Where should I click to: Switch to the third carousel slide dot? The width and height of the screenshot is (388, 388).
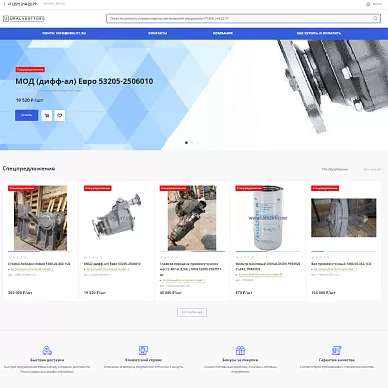pyautogui.click(x=198, y=143)
